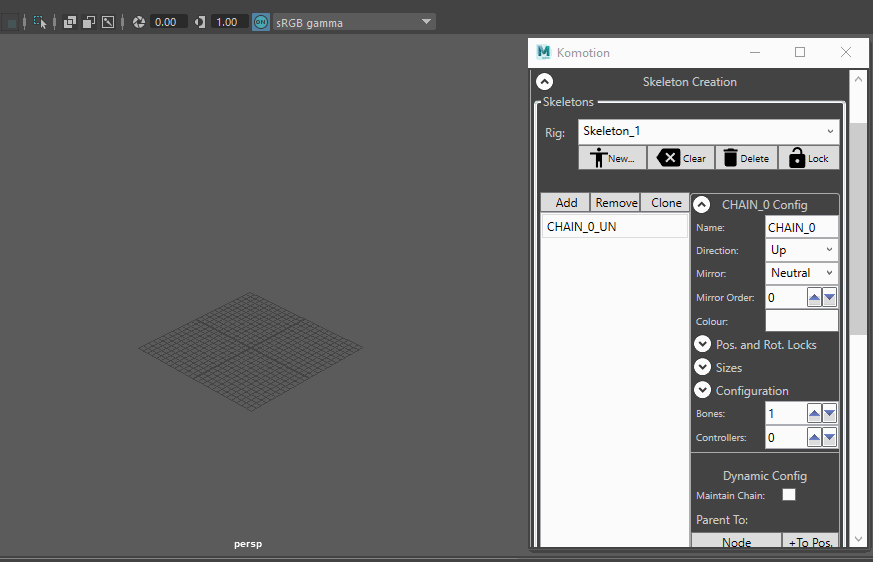Open the sRGB gamma view transform dropdown
The width and height of the screenshot is (873, 562).
[354, 22]
